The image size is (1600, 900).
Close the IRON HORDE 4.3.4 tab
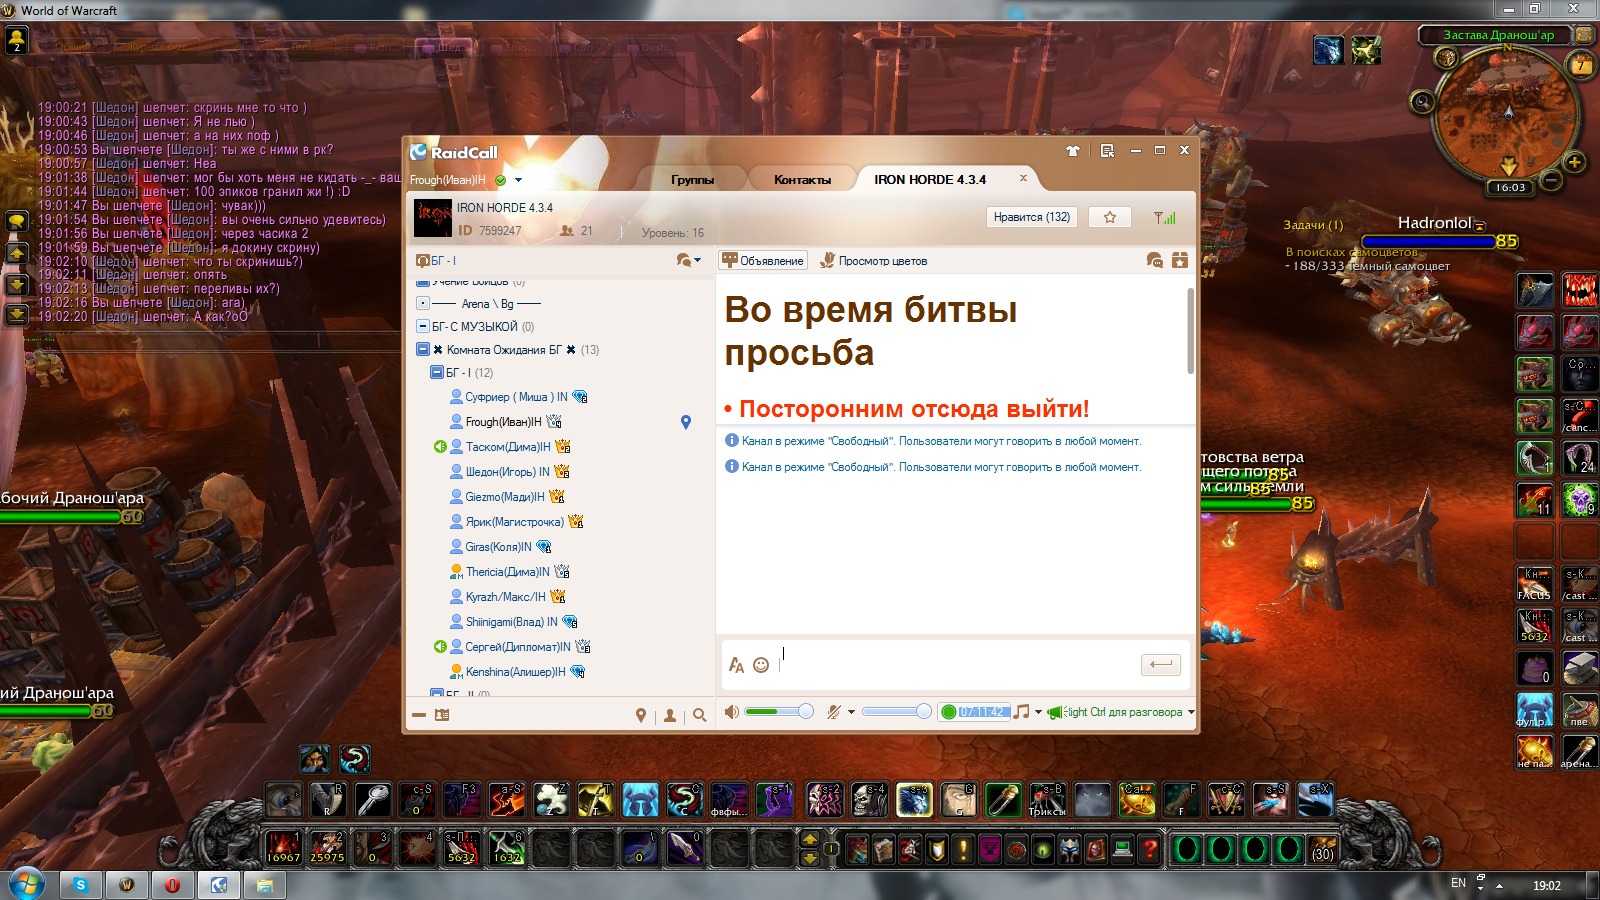[x=1023, y=178]
